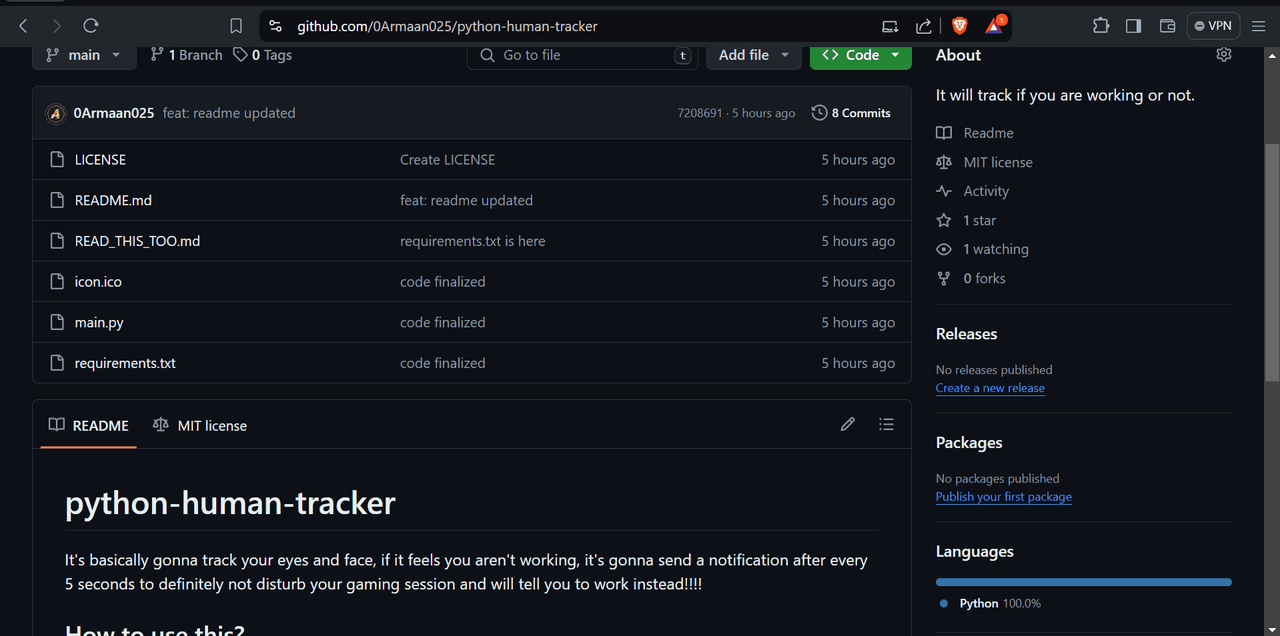Open Brave Shields lion icon
Image resolution: width=1280 pixels, height=636 pixels.
click(x=959, y=26)
